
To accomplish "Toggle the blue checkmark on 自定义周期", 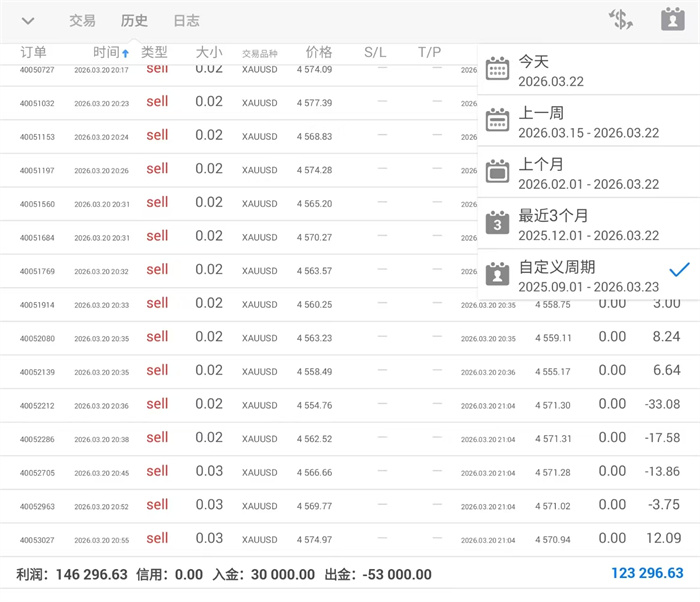I will tap(680, 269).
